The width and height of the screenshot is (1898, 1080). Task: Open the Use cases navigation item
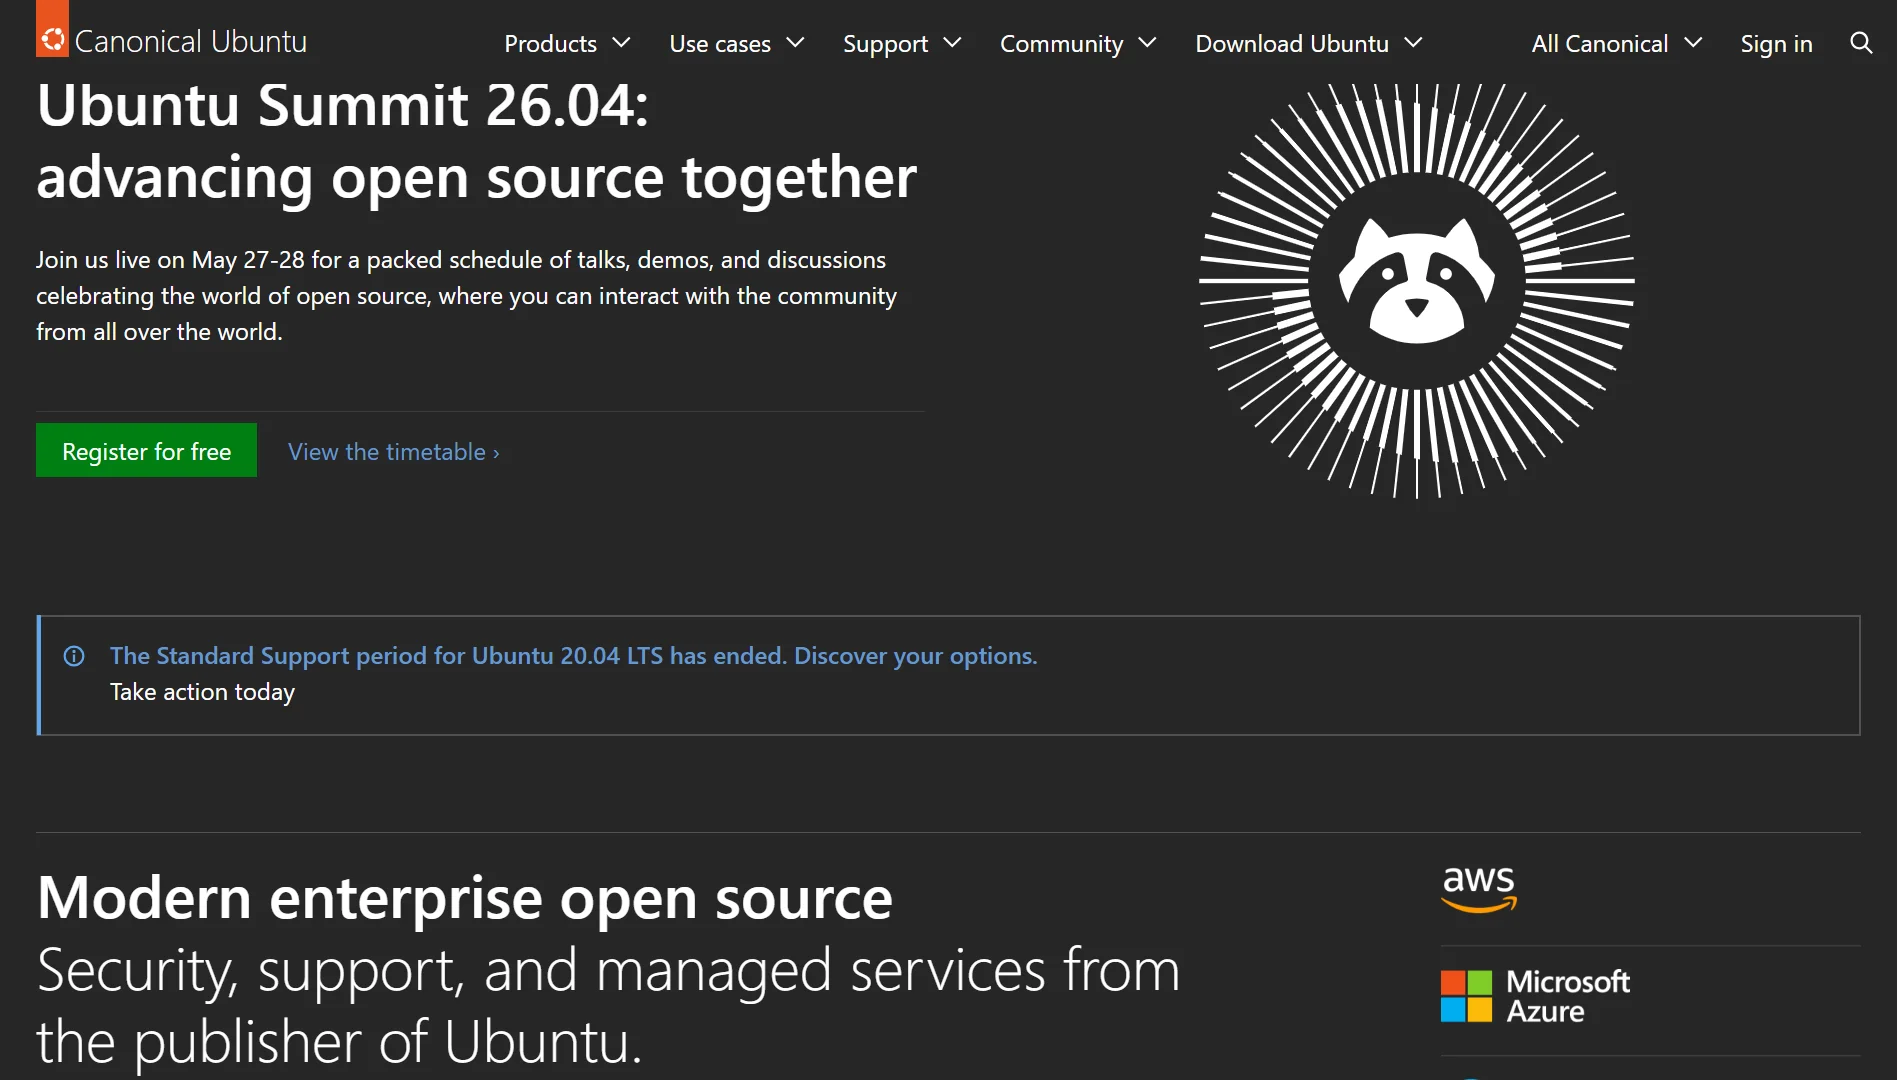737,43
